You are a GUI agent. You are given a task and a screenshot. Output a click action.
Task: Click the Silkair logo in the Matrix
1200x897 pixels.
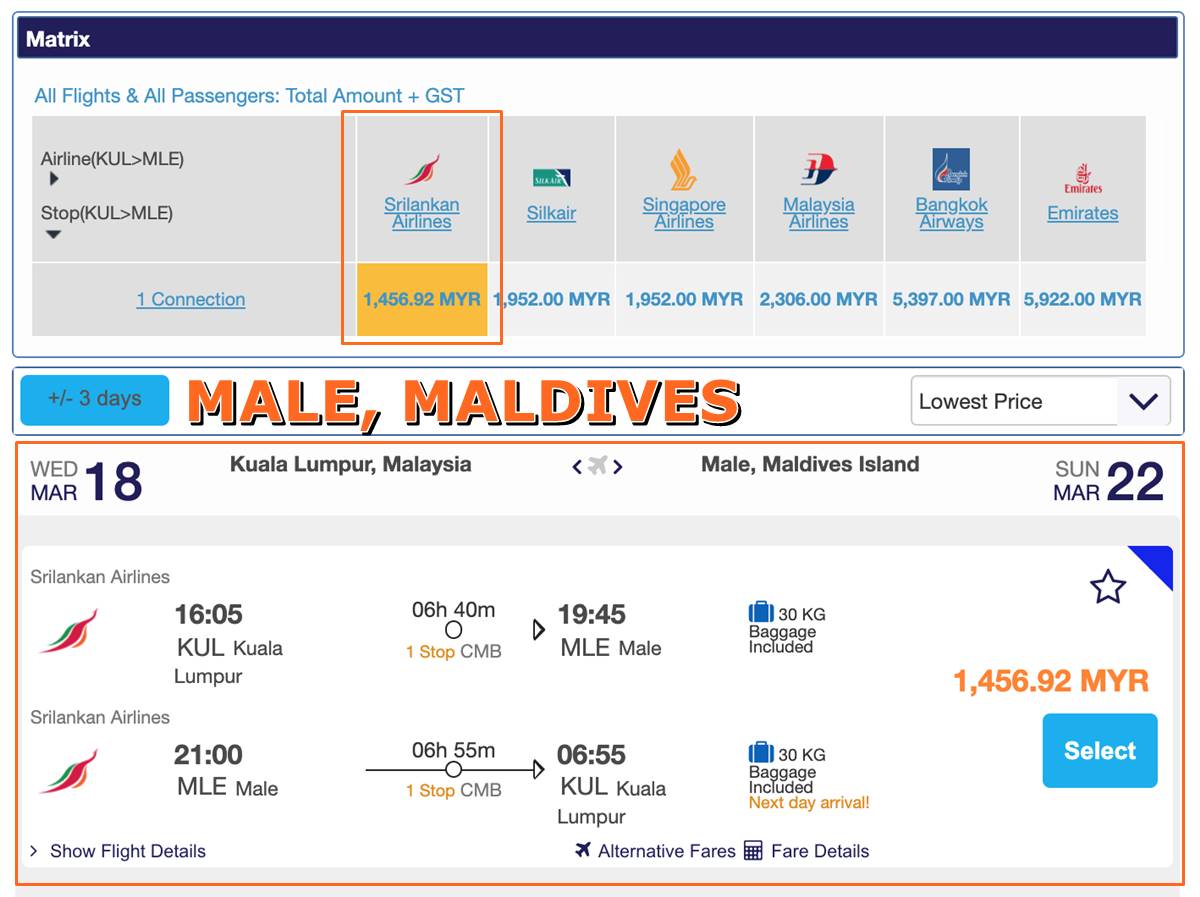coord(551,179)
